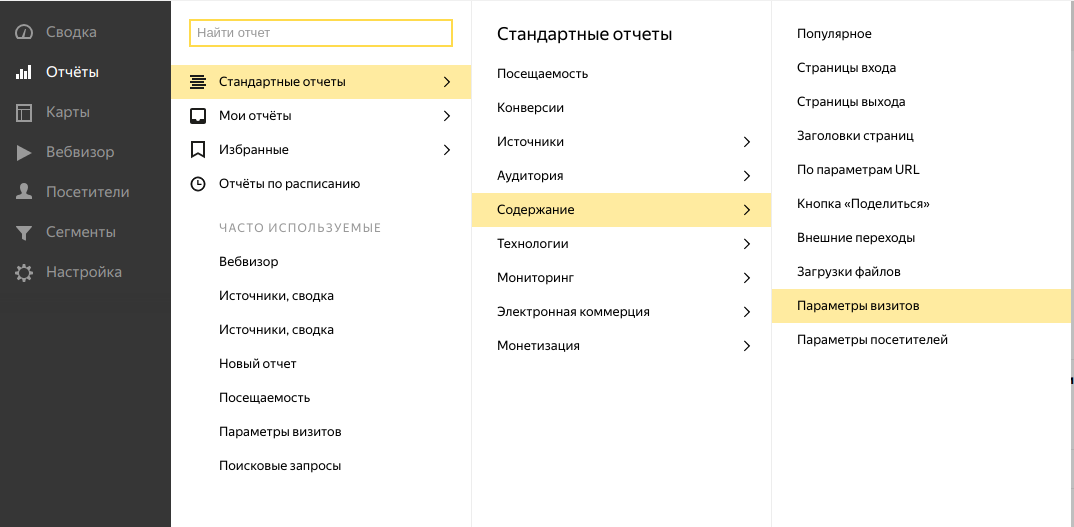Click the Вебвизор play icon
The image size is (1074, 527).
(24, 152)
